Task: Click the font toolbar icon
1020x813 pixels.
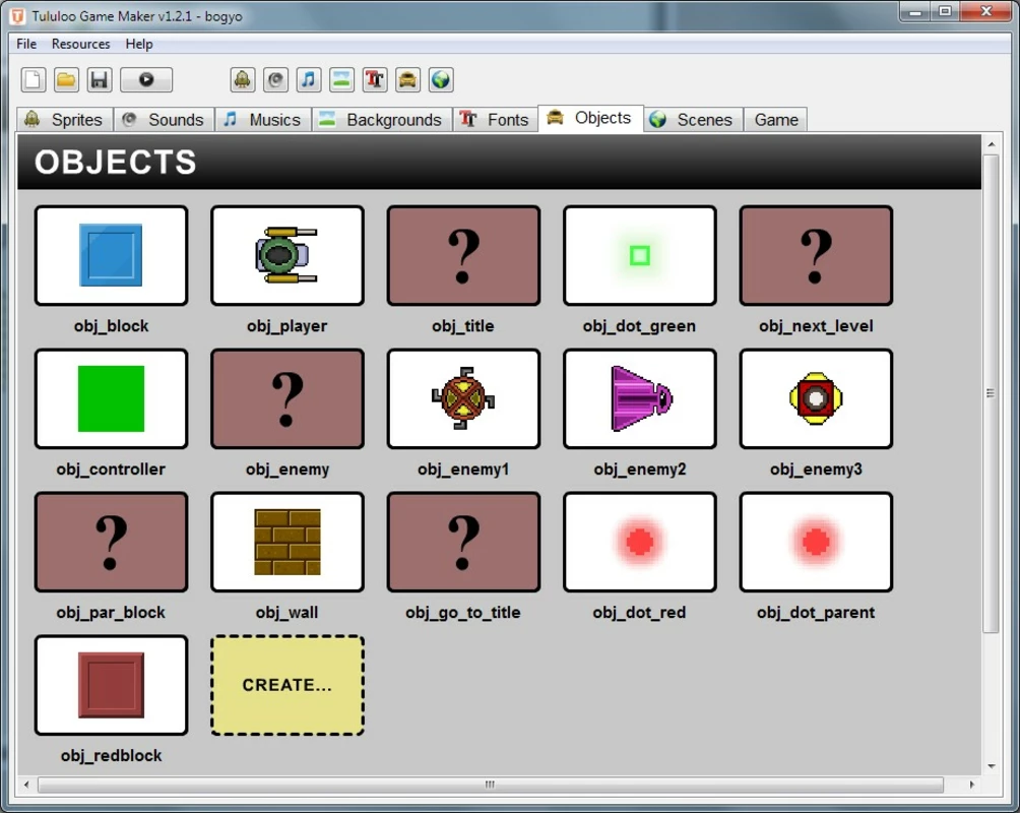Action: [375, 80]
